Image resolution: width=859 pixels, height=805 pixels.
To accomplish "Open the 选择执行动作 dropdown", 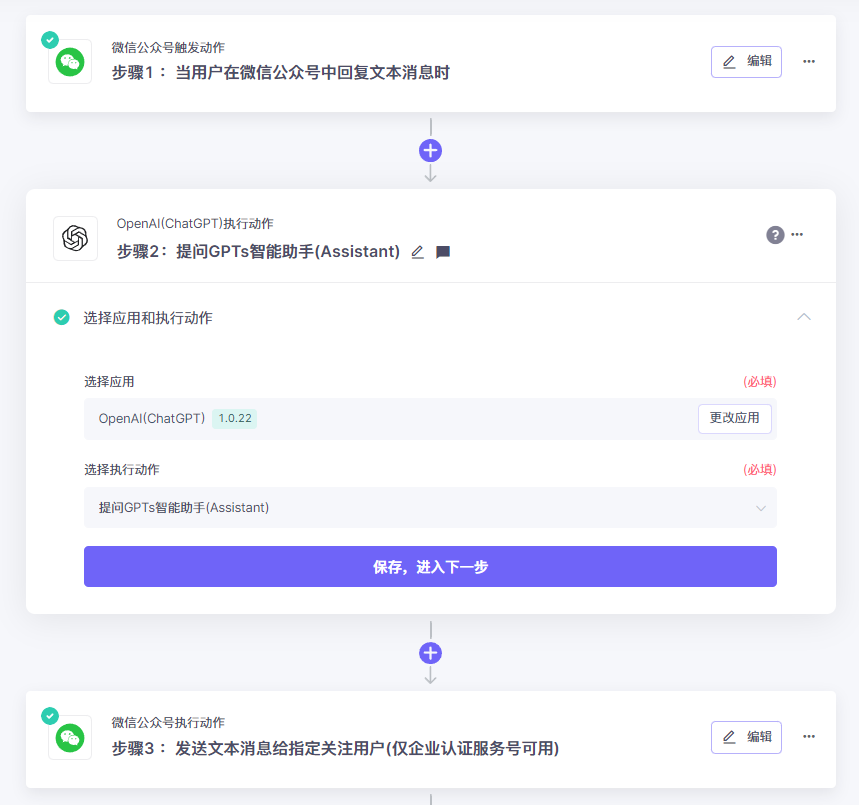I will click(430, 507).
